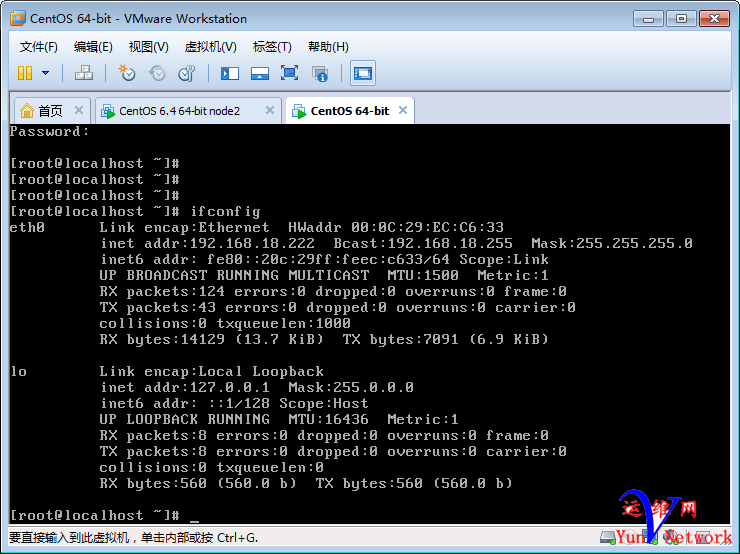The height and width of the screenshot is (554, 740).
Task: Click the Bcast:192.168.18.255 text
Action: point(423,243)
